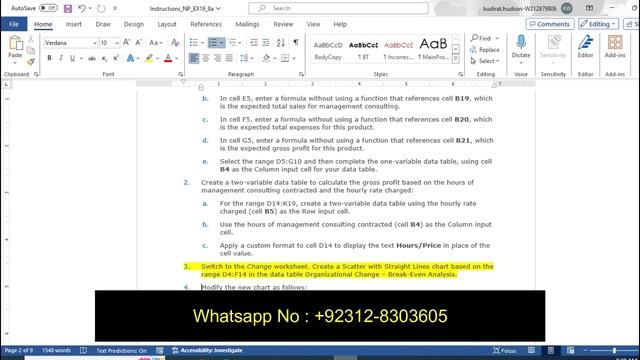The image size is (640, 360).
Task: Apply the MainPro heading style
Action: 433,50
